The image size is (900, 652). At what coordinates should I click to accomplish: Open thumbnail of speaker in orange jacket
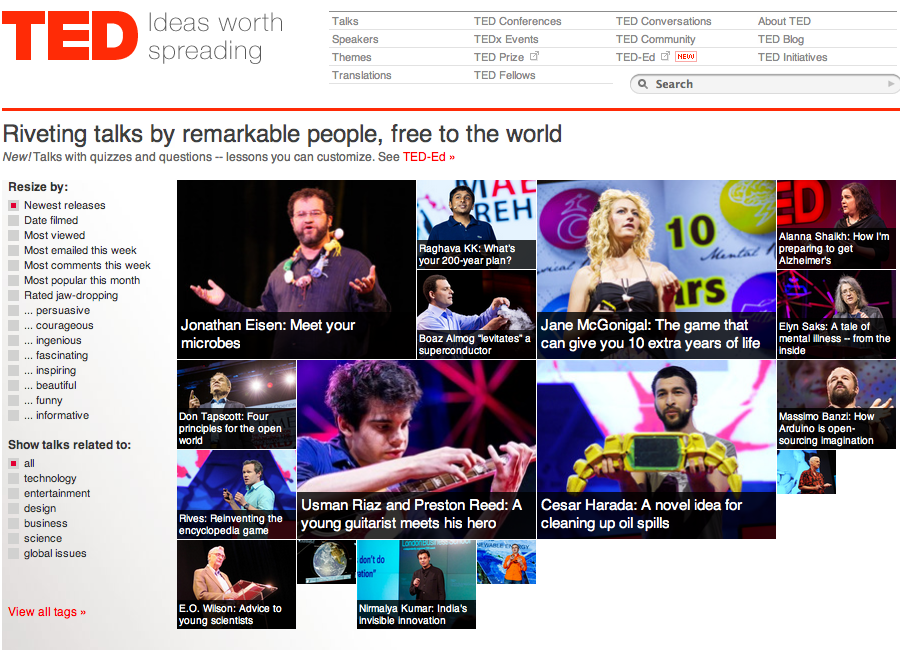[x=506, y=562]
